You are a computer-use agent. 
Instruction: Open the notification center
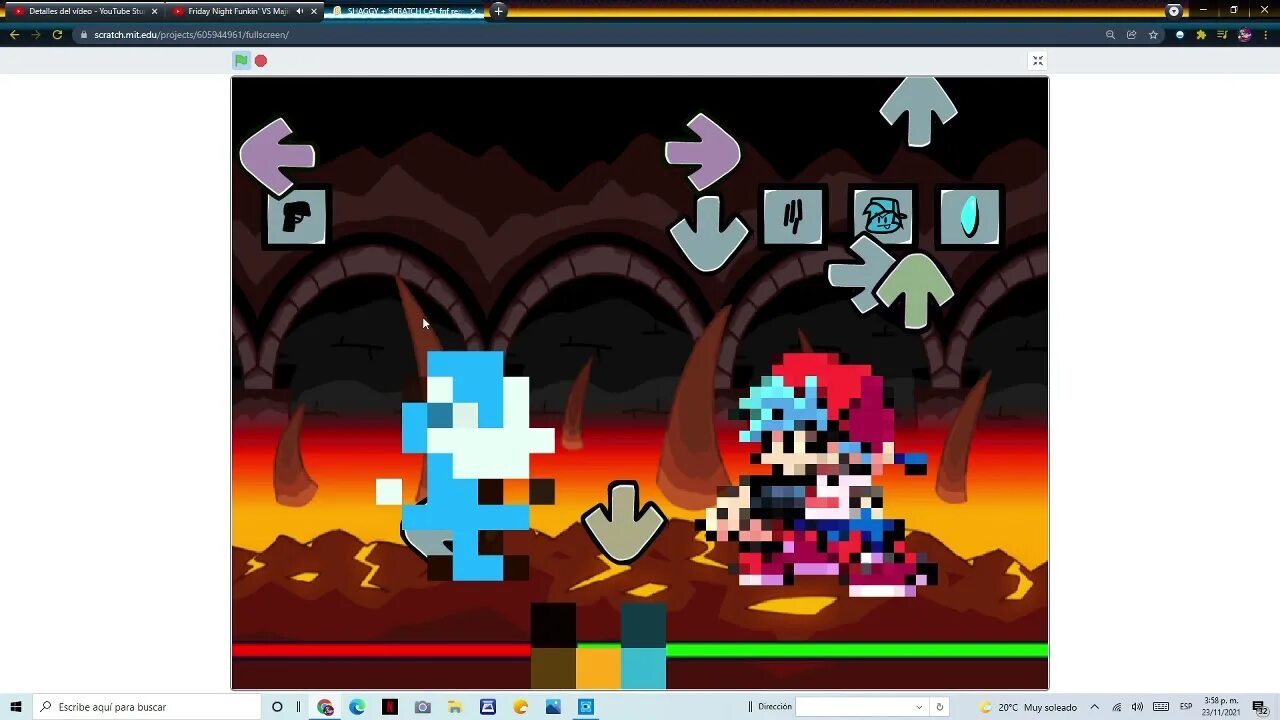point(1259,707)
